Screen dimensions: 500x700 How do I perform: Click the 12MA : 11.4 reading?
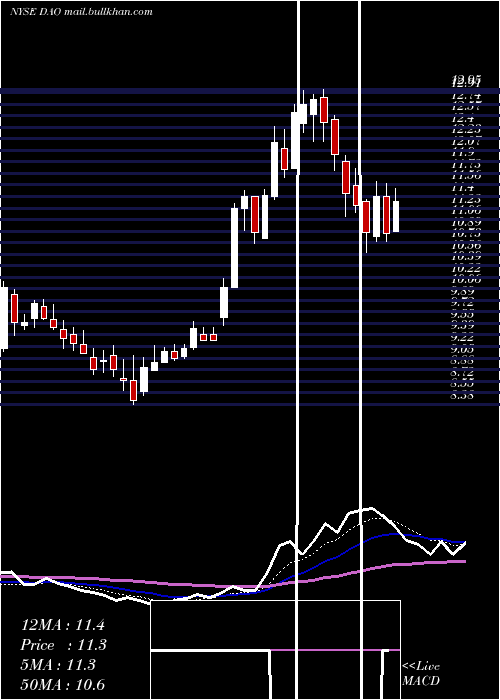pos(63,625)
